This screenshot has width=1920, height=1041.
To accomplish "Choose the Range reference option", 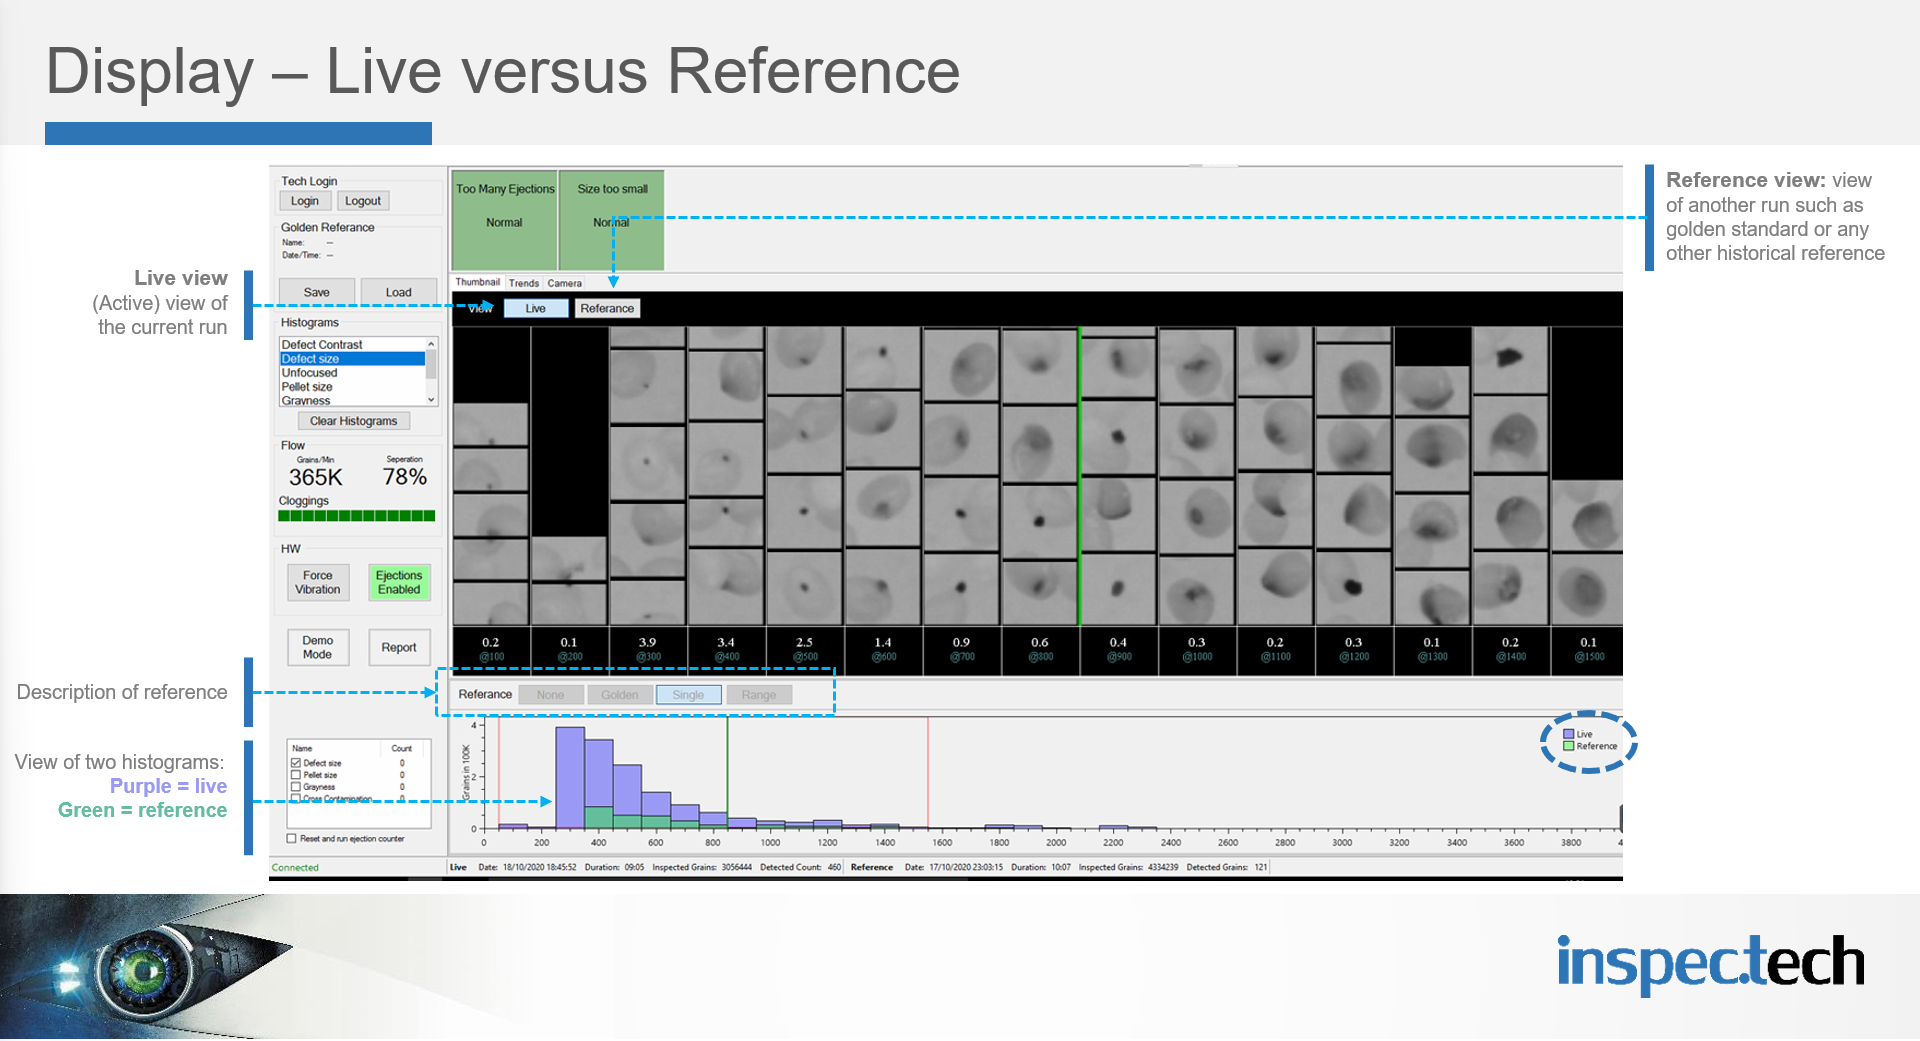I will coord(759,695).
